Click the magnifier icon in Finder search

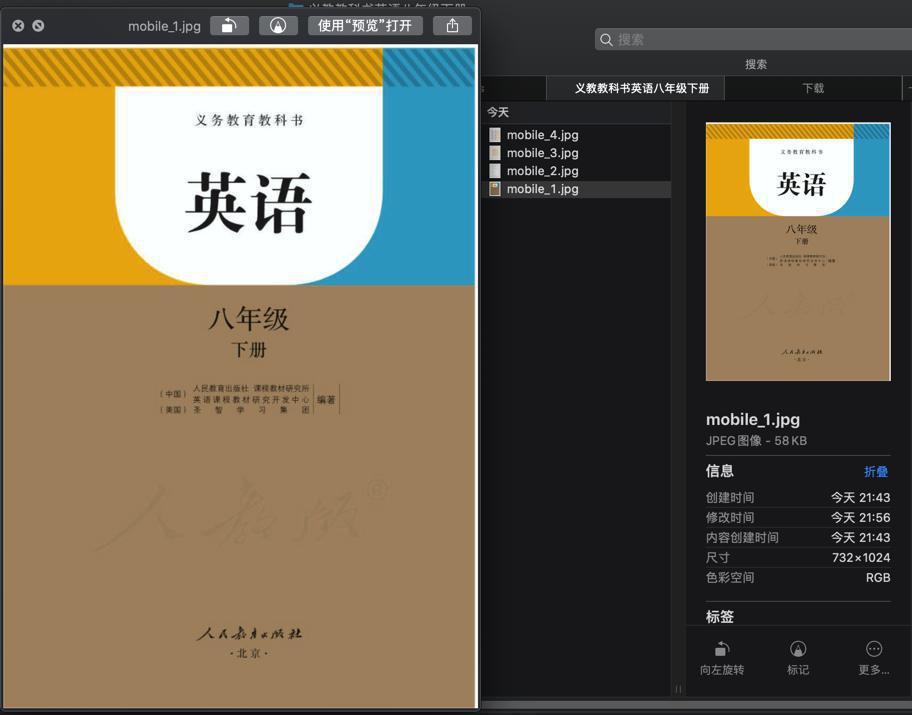(x=606, y=40)
